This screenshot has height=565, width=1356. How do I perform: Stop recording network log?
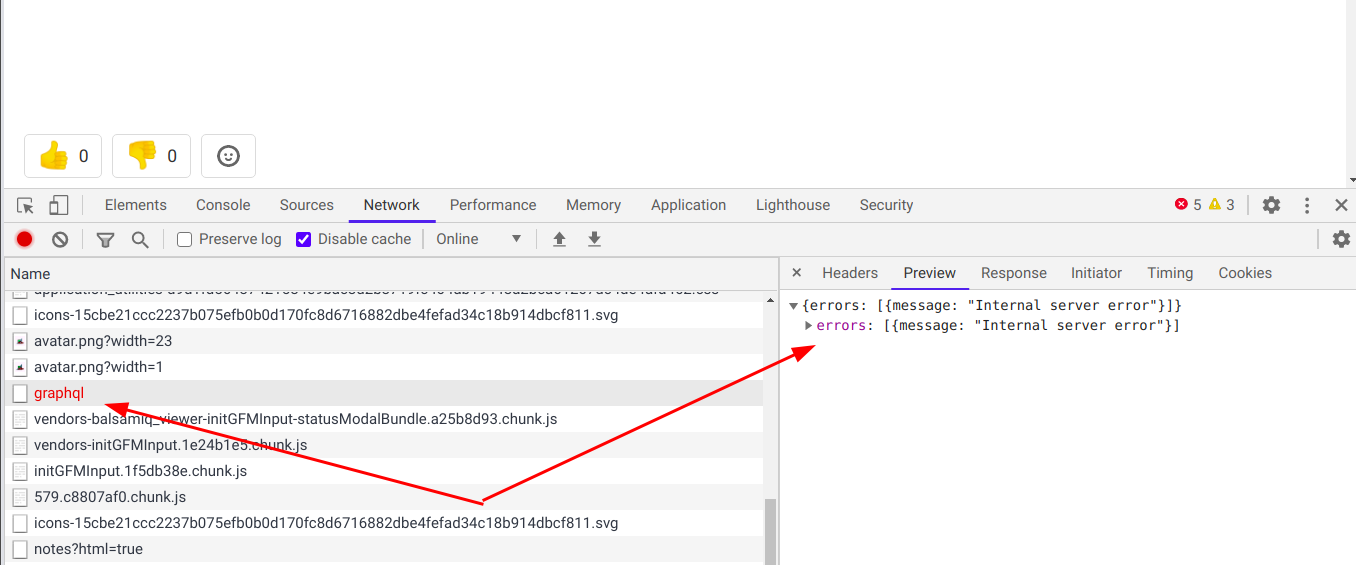[25, 239]
